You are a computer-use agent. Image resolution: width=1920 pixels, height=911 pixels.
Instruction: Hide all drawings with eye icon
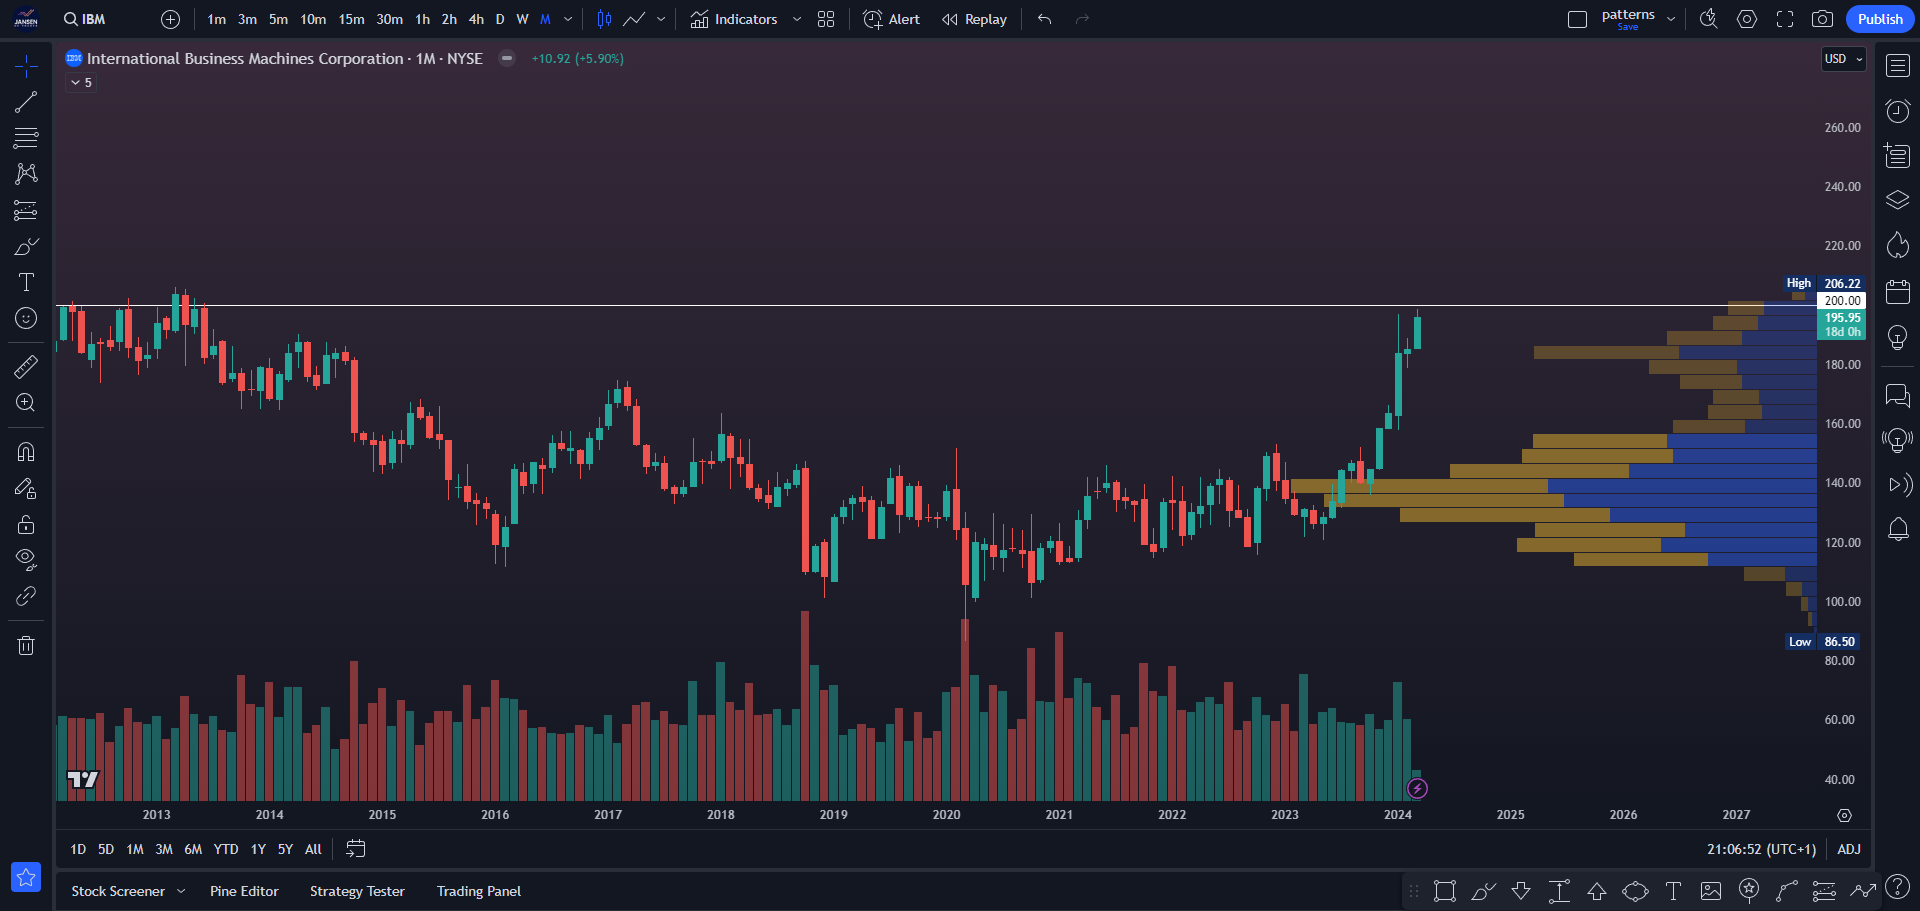pos(26,560)
